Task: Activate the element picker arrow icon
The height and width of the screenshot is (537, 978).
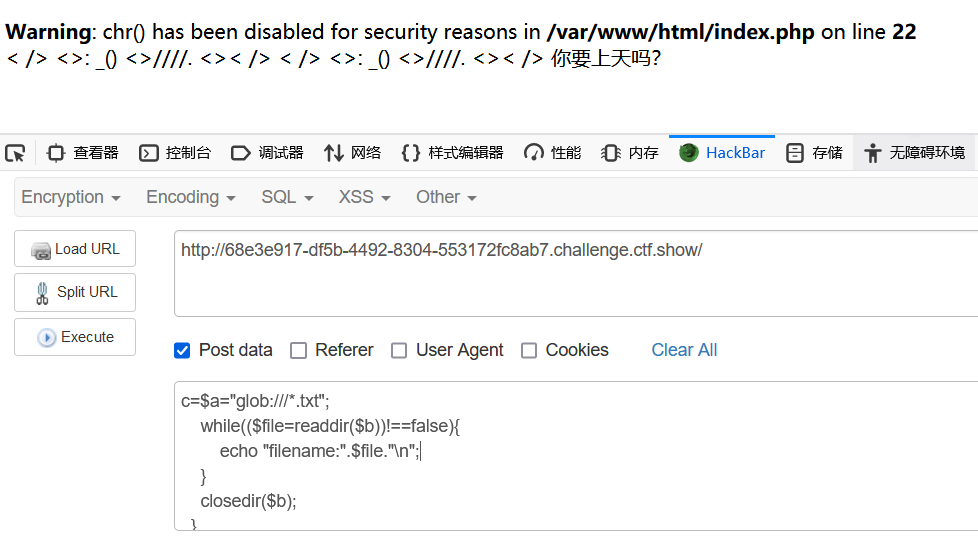Action: (x=15, y=153)
